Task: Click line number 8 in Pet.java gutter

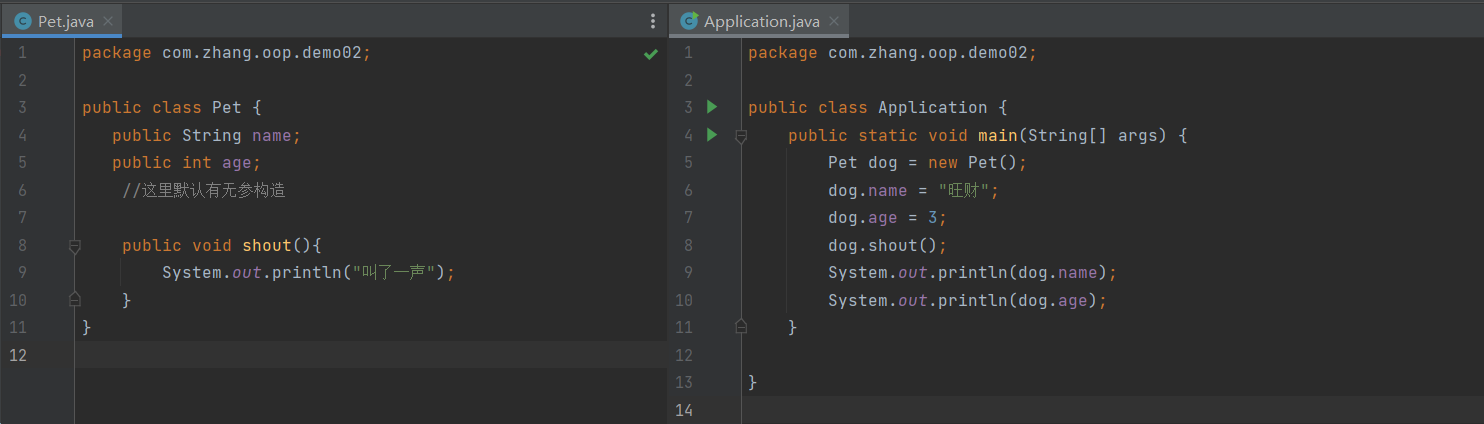Action: pyautogui.click(x=22, y=245)
